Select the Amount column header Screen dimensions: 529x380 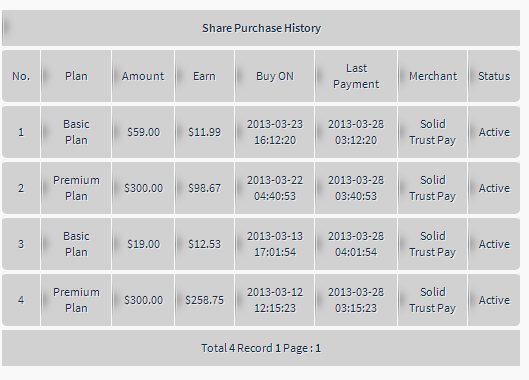(x=143, y=76)
